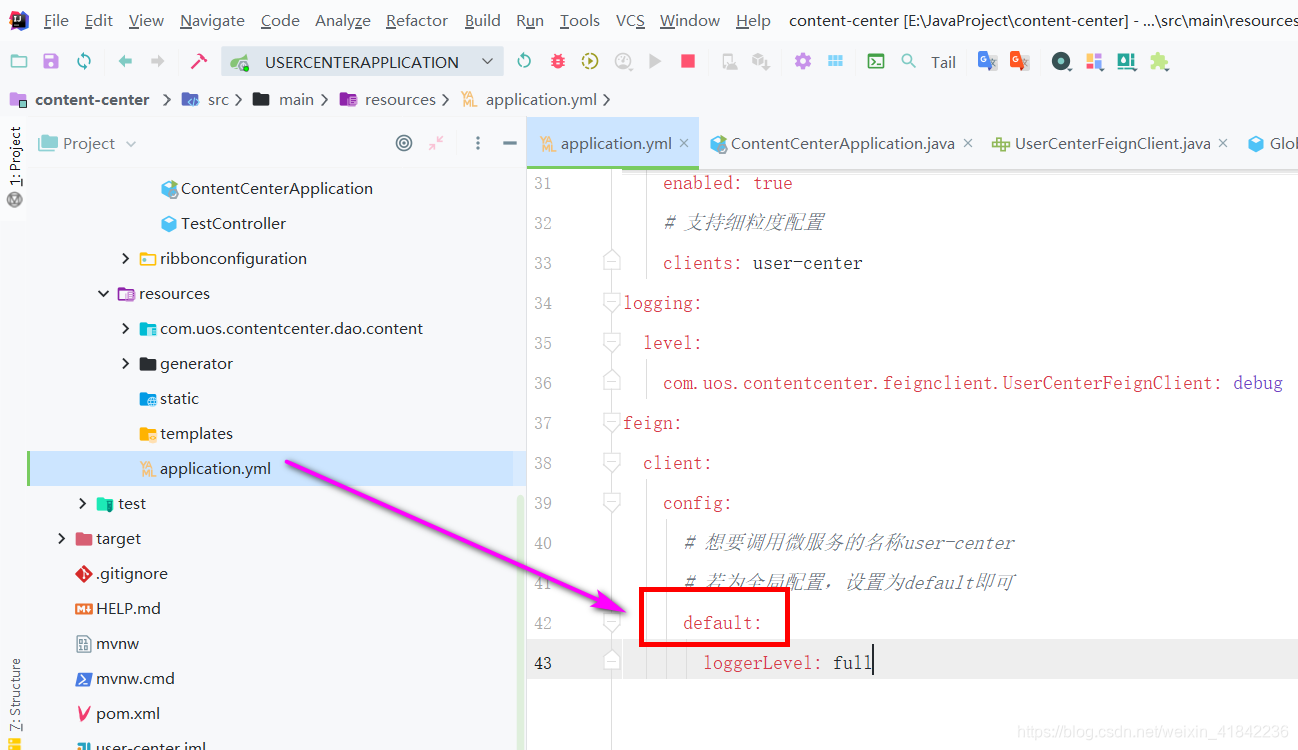Close the ContentCenterApplication.java tab
This screenshot has height=750, width=1298.
[x=968, y=143]
